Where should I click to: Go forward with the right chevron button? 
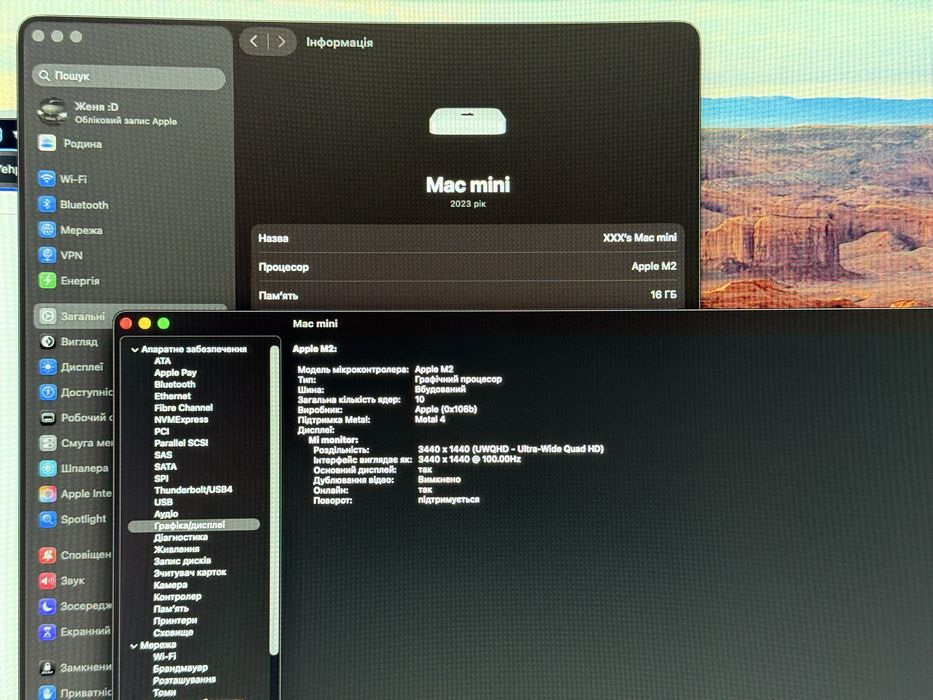click(281, 41)
